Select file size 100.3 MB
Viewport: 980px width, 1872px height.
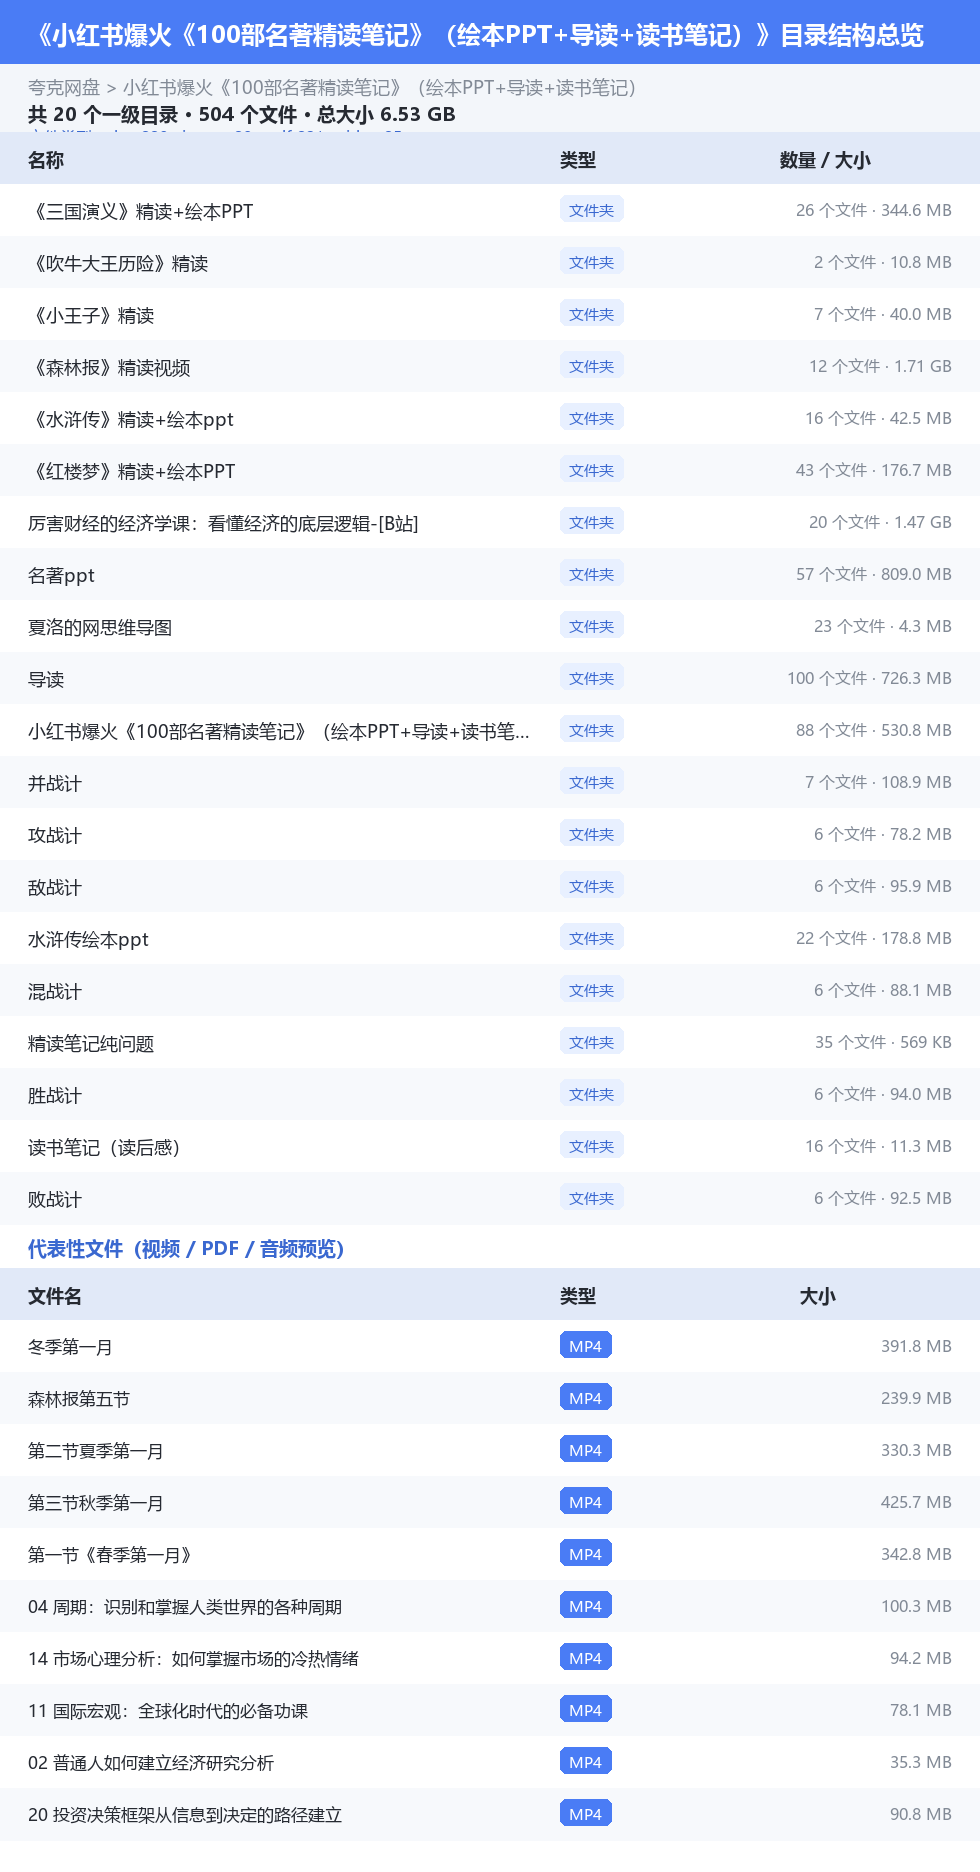pyautogui.click(x=916, y=1606)
